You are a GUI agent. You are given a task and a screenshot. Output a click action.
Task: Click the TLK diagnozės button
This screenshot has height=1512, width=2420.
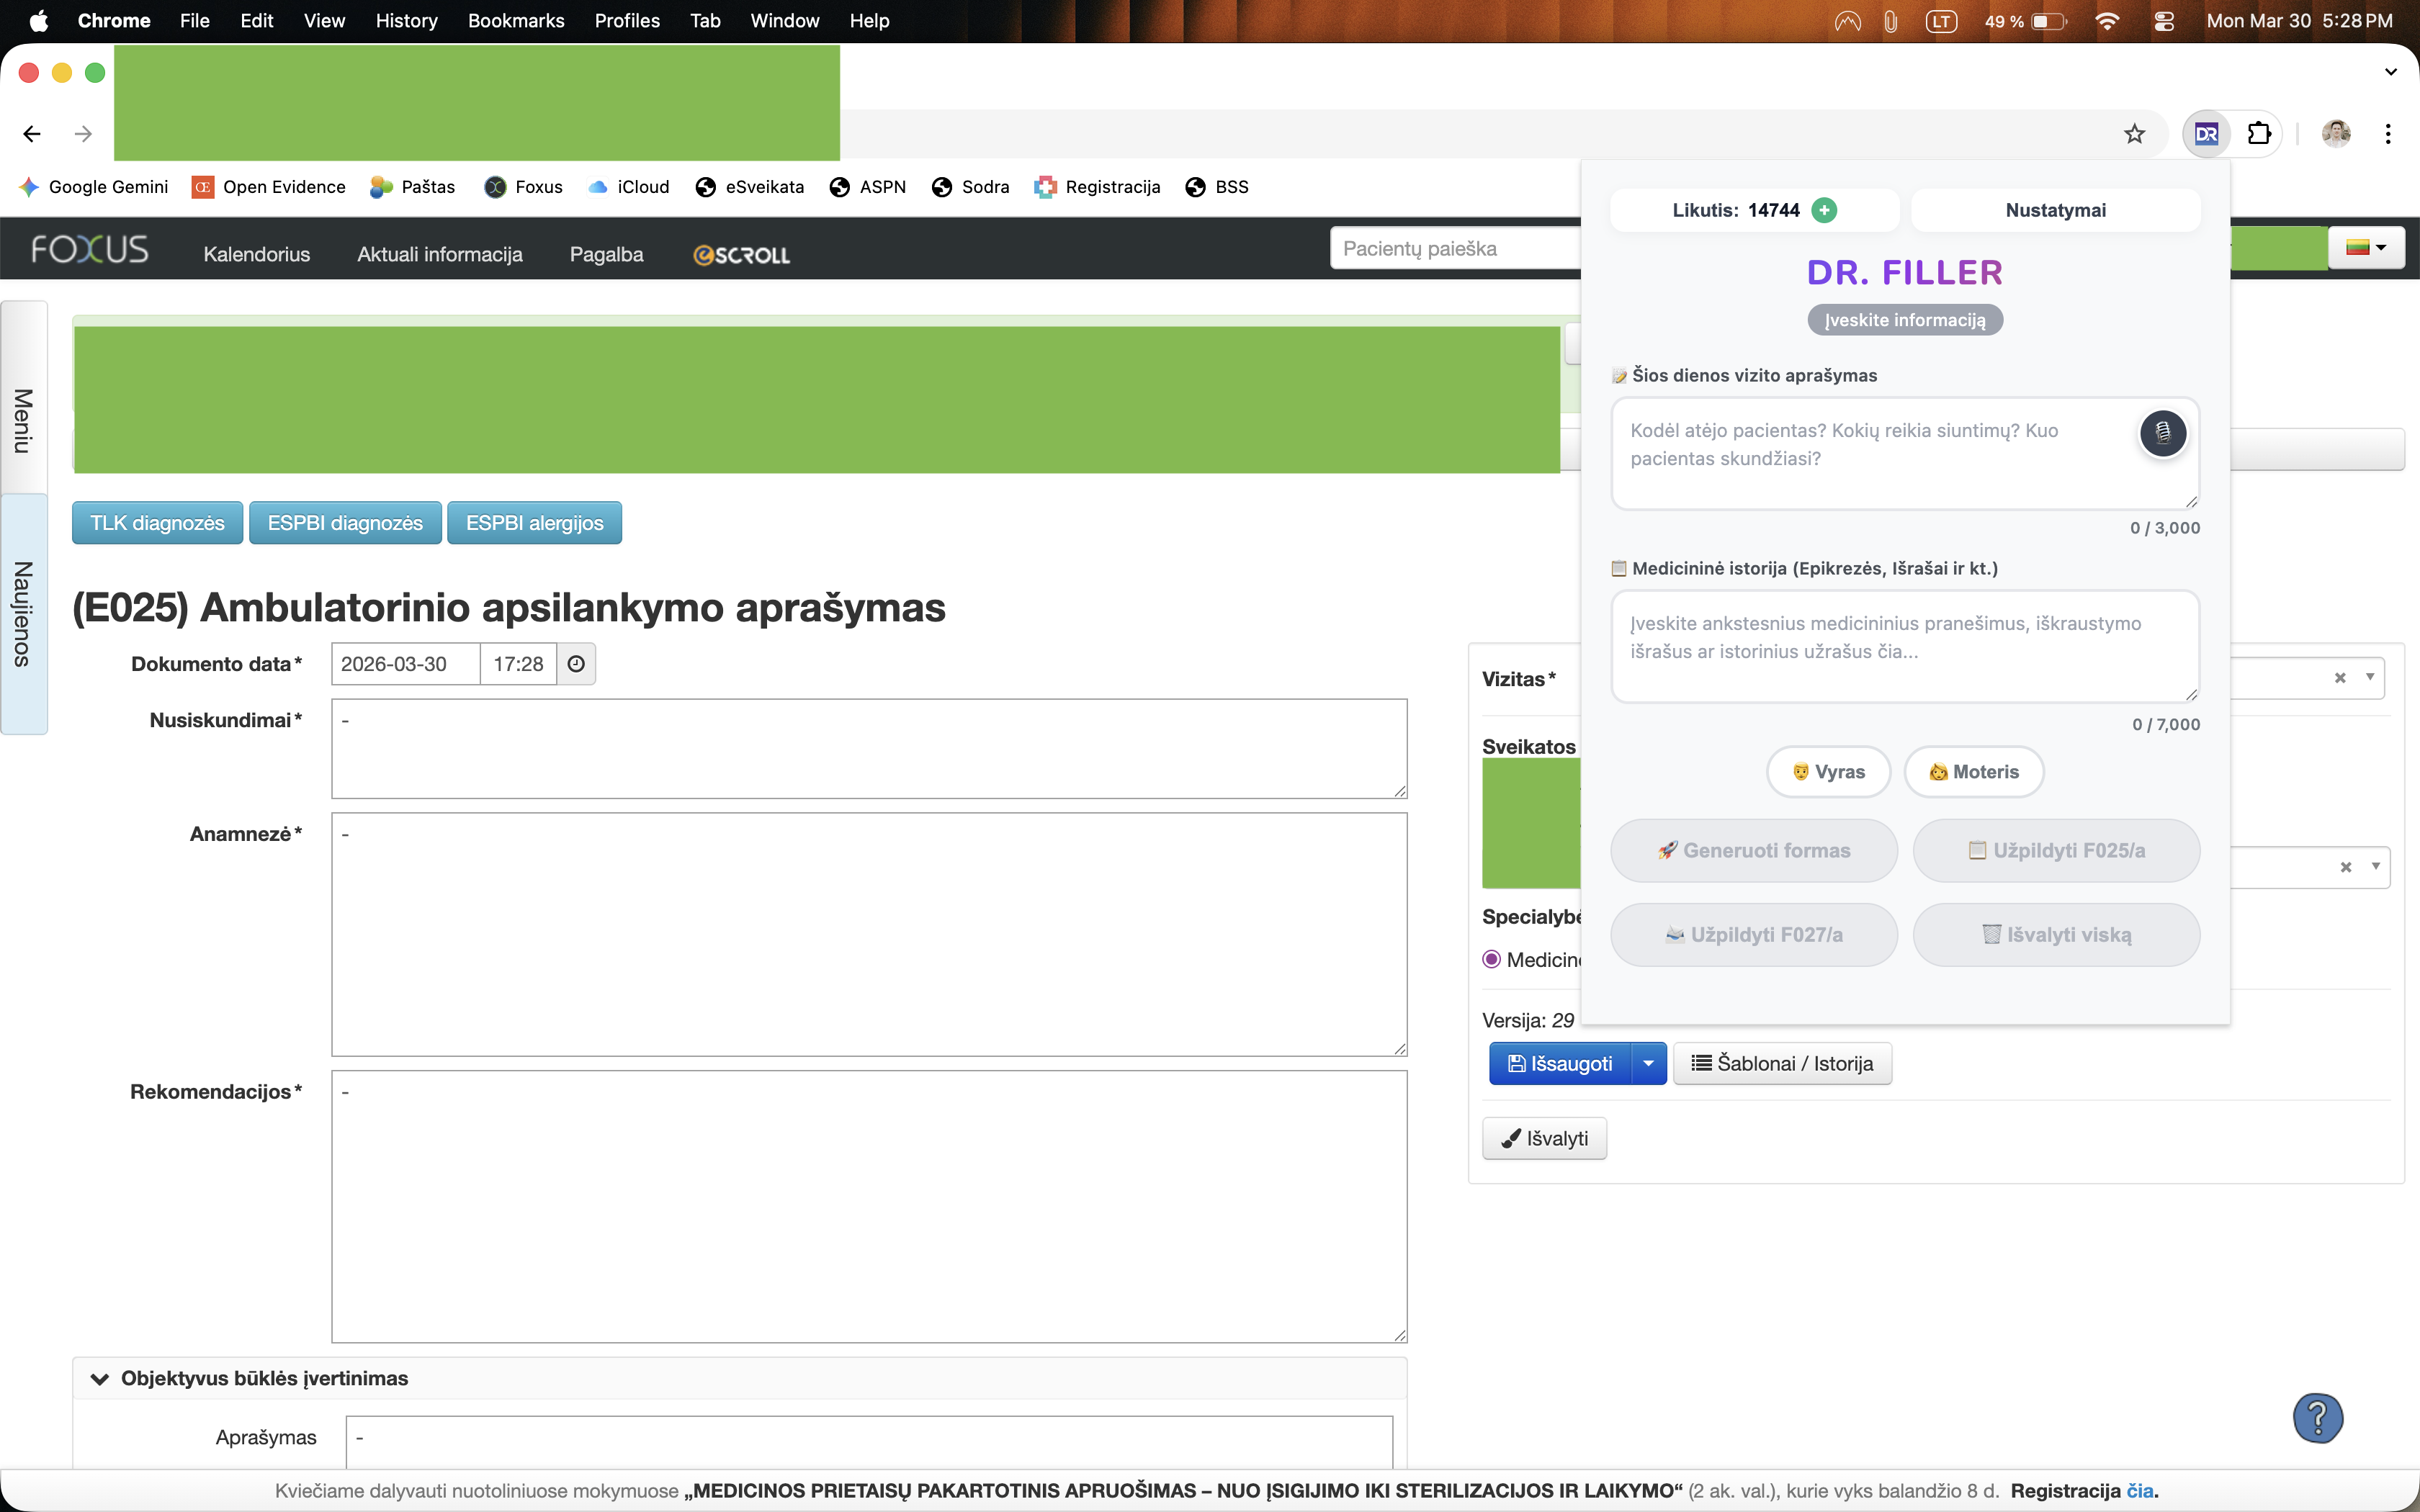pyautogui.click(x=157, y=523)
